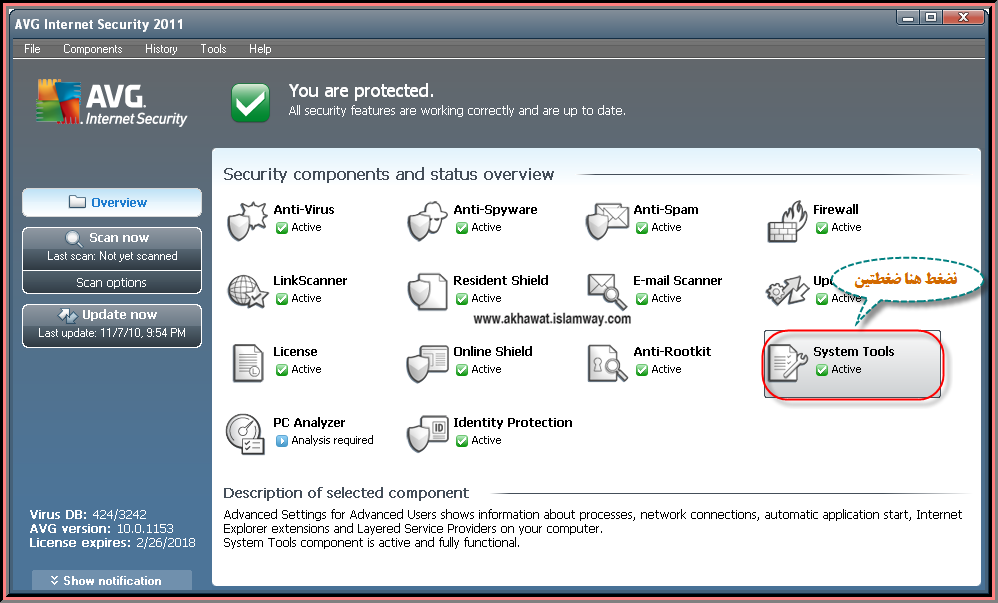Select the Update Manager gear icon
This screenshot has width=998, height=603.
click(787, 291)
